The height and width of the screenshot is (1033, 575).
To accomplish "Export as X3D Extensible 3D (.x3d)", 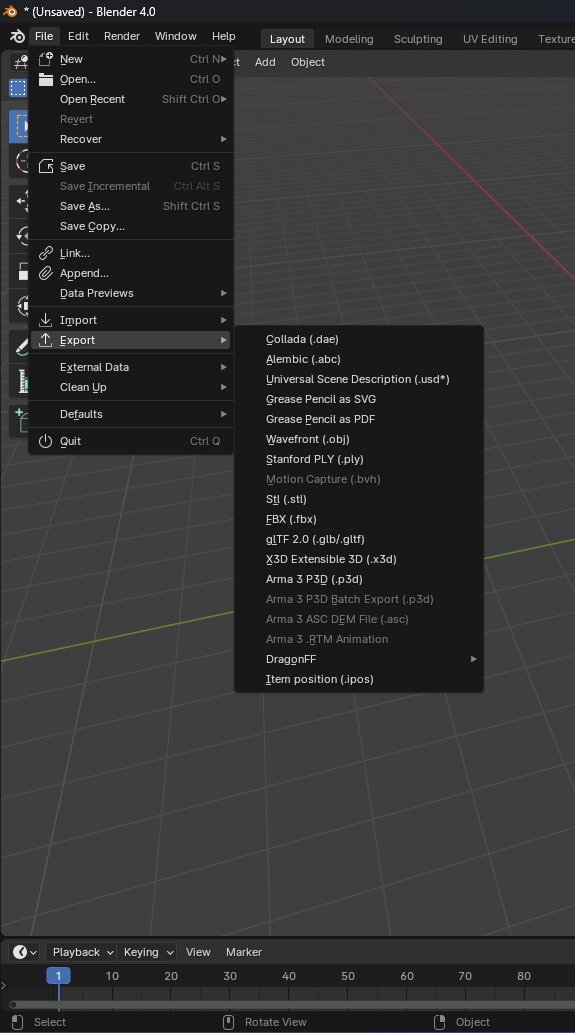I will (359, 559).
